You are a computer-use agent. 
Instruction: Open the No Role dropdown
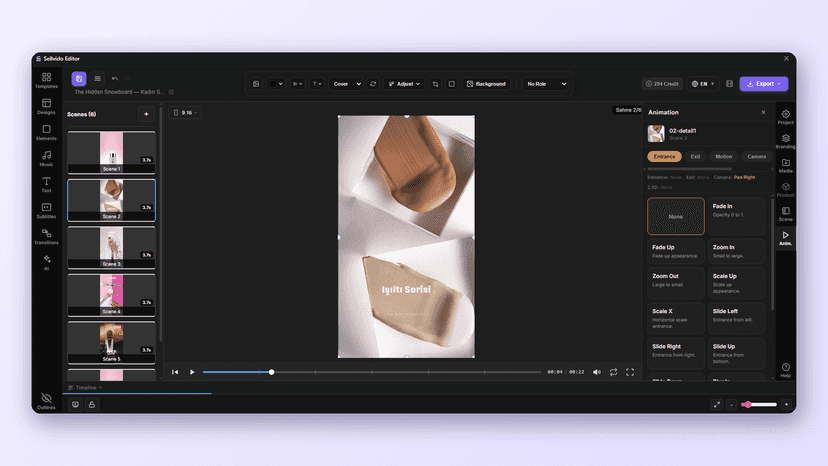click(545, 84)
